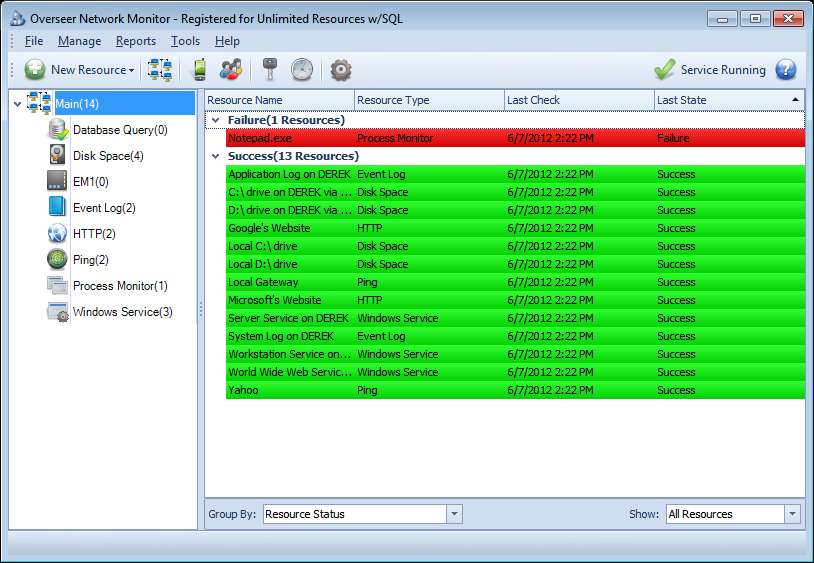
Task: Click the New Resource button label
Action: 88,70
